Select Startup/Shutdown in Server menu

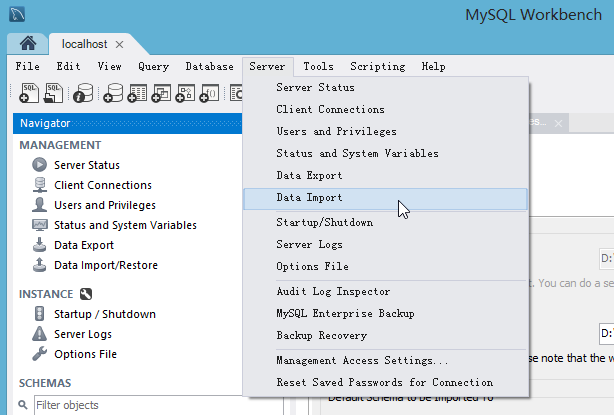pos(386,222)
